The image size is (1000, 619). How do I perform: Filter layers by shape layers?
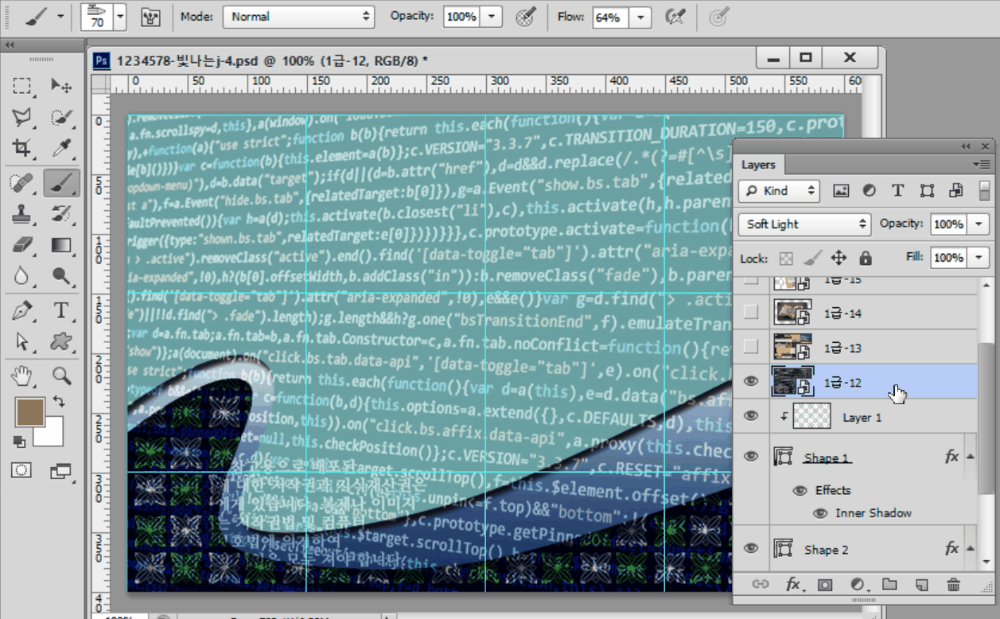[x=927, y=191]
